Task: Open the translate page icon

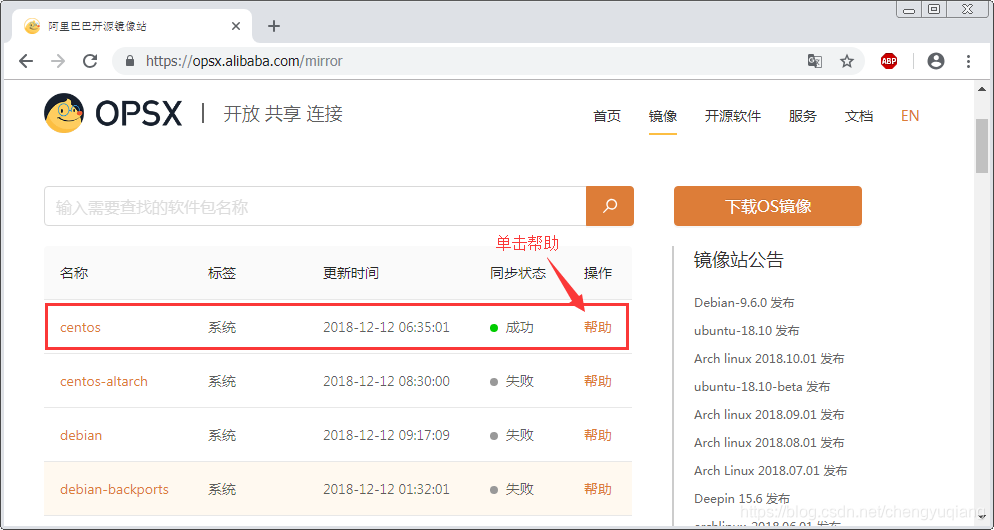Action: click(x=815, y=61)
